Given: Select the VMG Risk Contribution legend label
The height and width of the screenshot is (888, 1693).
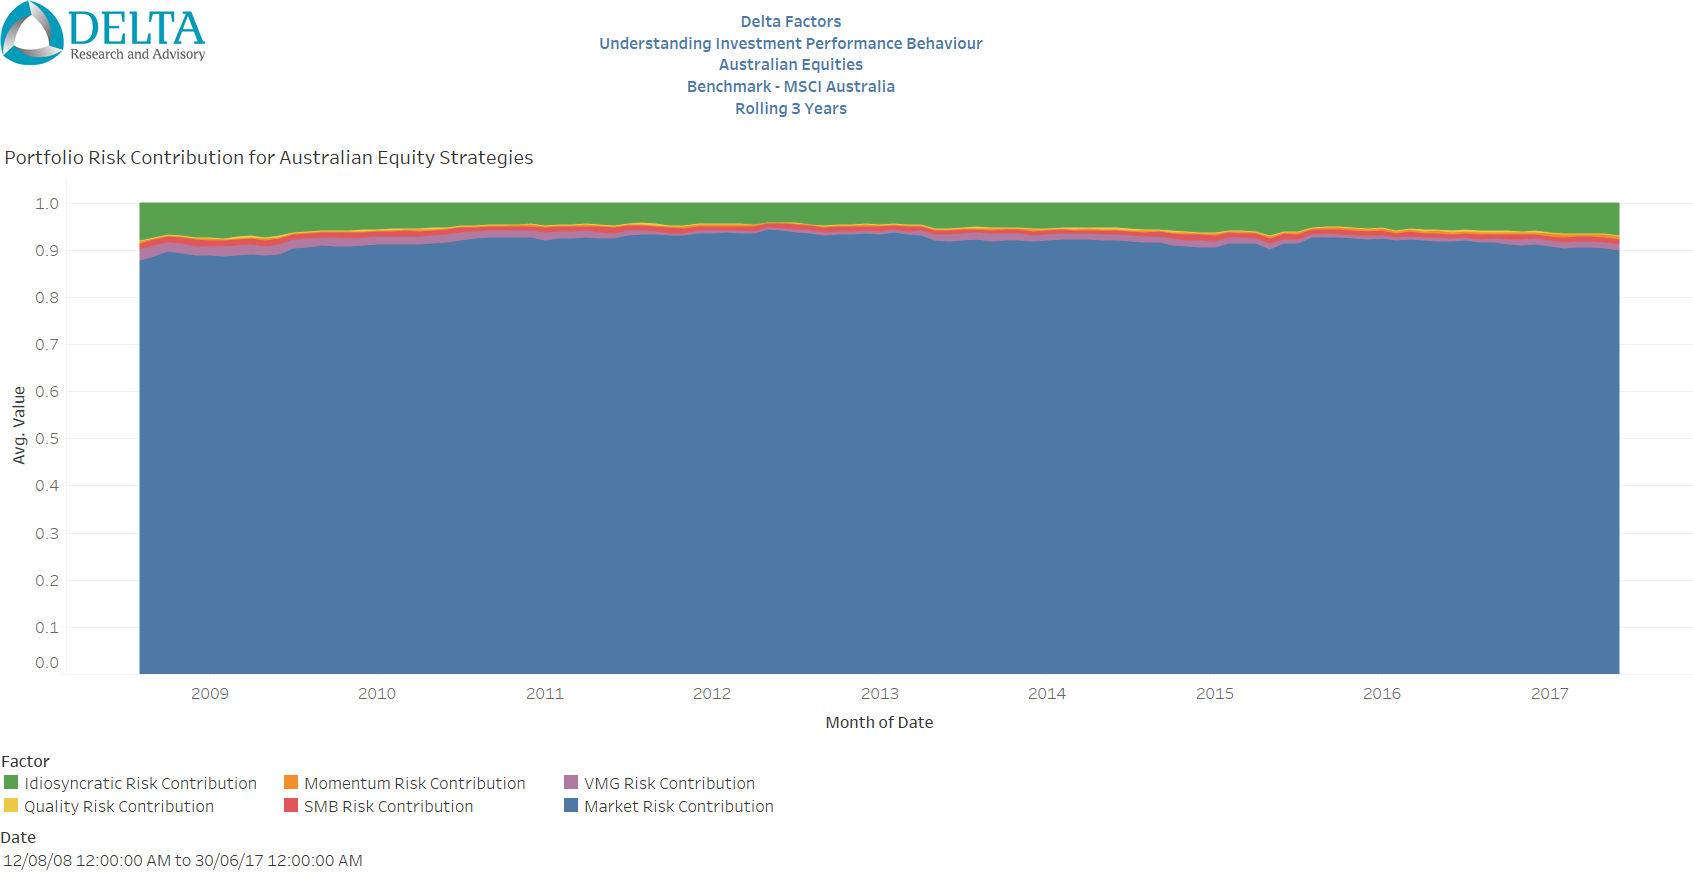Looking at the screenshot, I should tap(669, 783).
